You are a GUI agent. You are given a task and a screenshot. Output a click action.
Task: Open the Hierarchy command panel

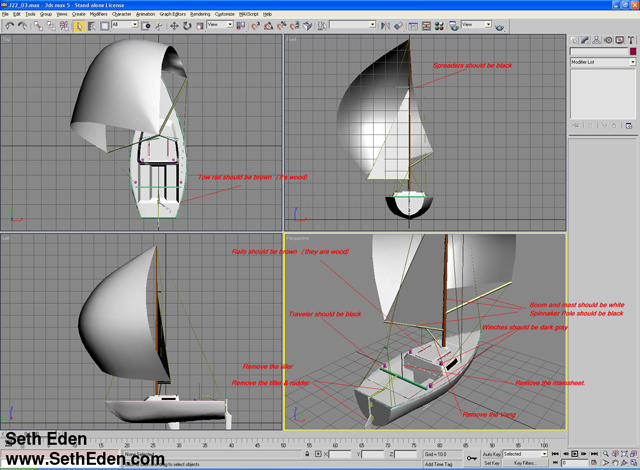point(598,39)
